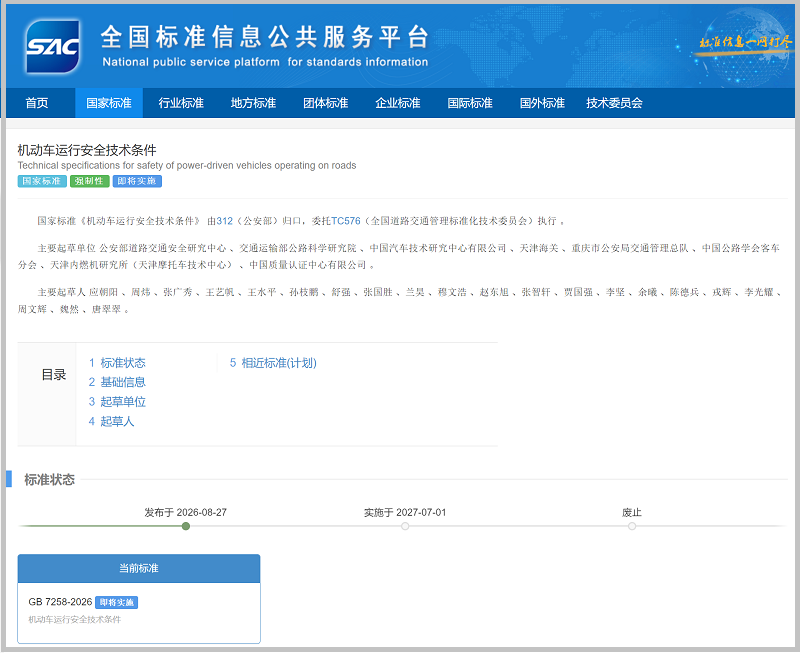Click the 目录 label
This screenshot has height=653, width=800.
[54, 374]
